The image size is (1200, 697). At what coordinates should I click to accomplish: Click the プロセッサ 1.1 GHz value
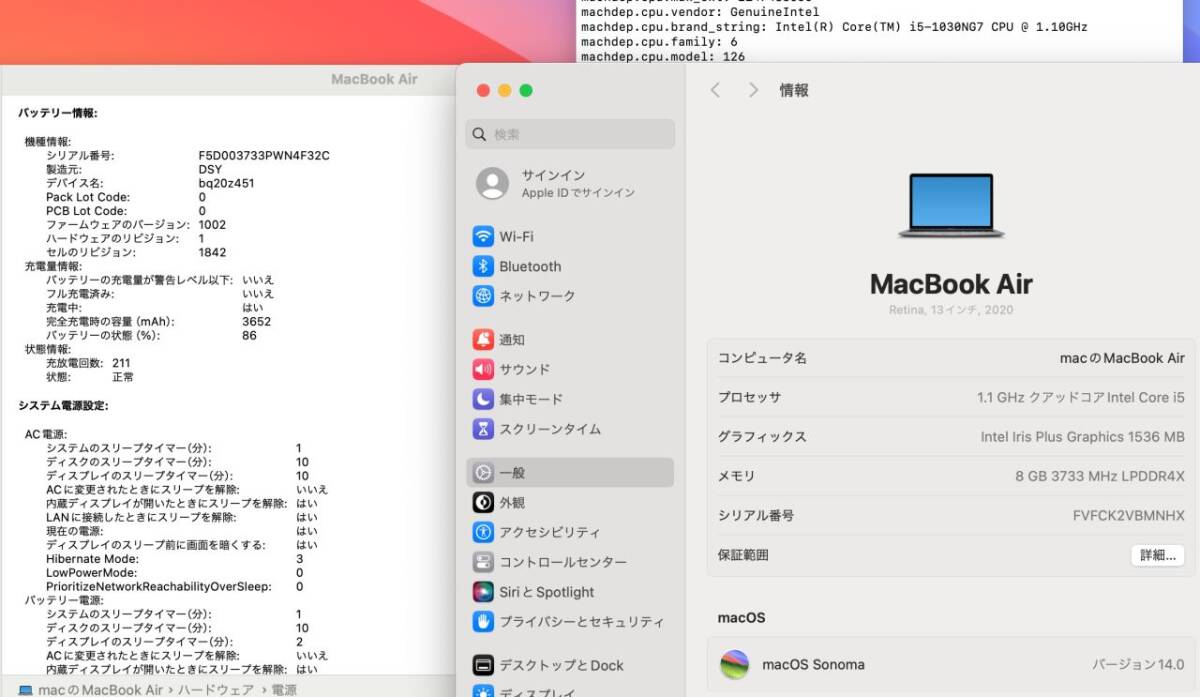(1081, 397)
